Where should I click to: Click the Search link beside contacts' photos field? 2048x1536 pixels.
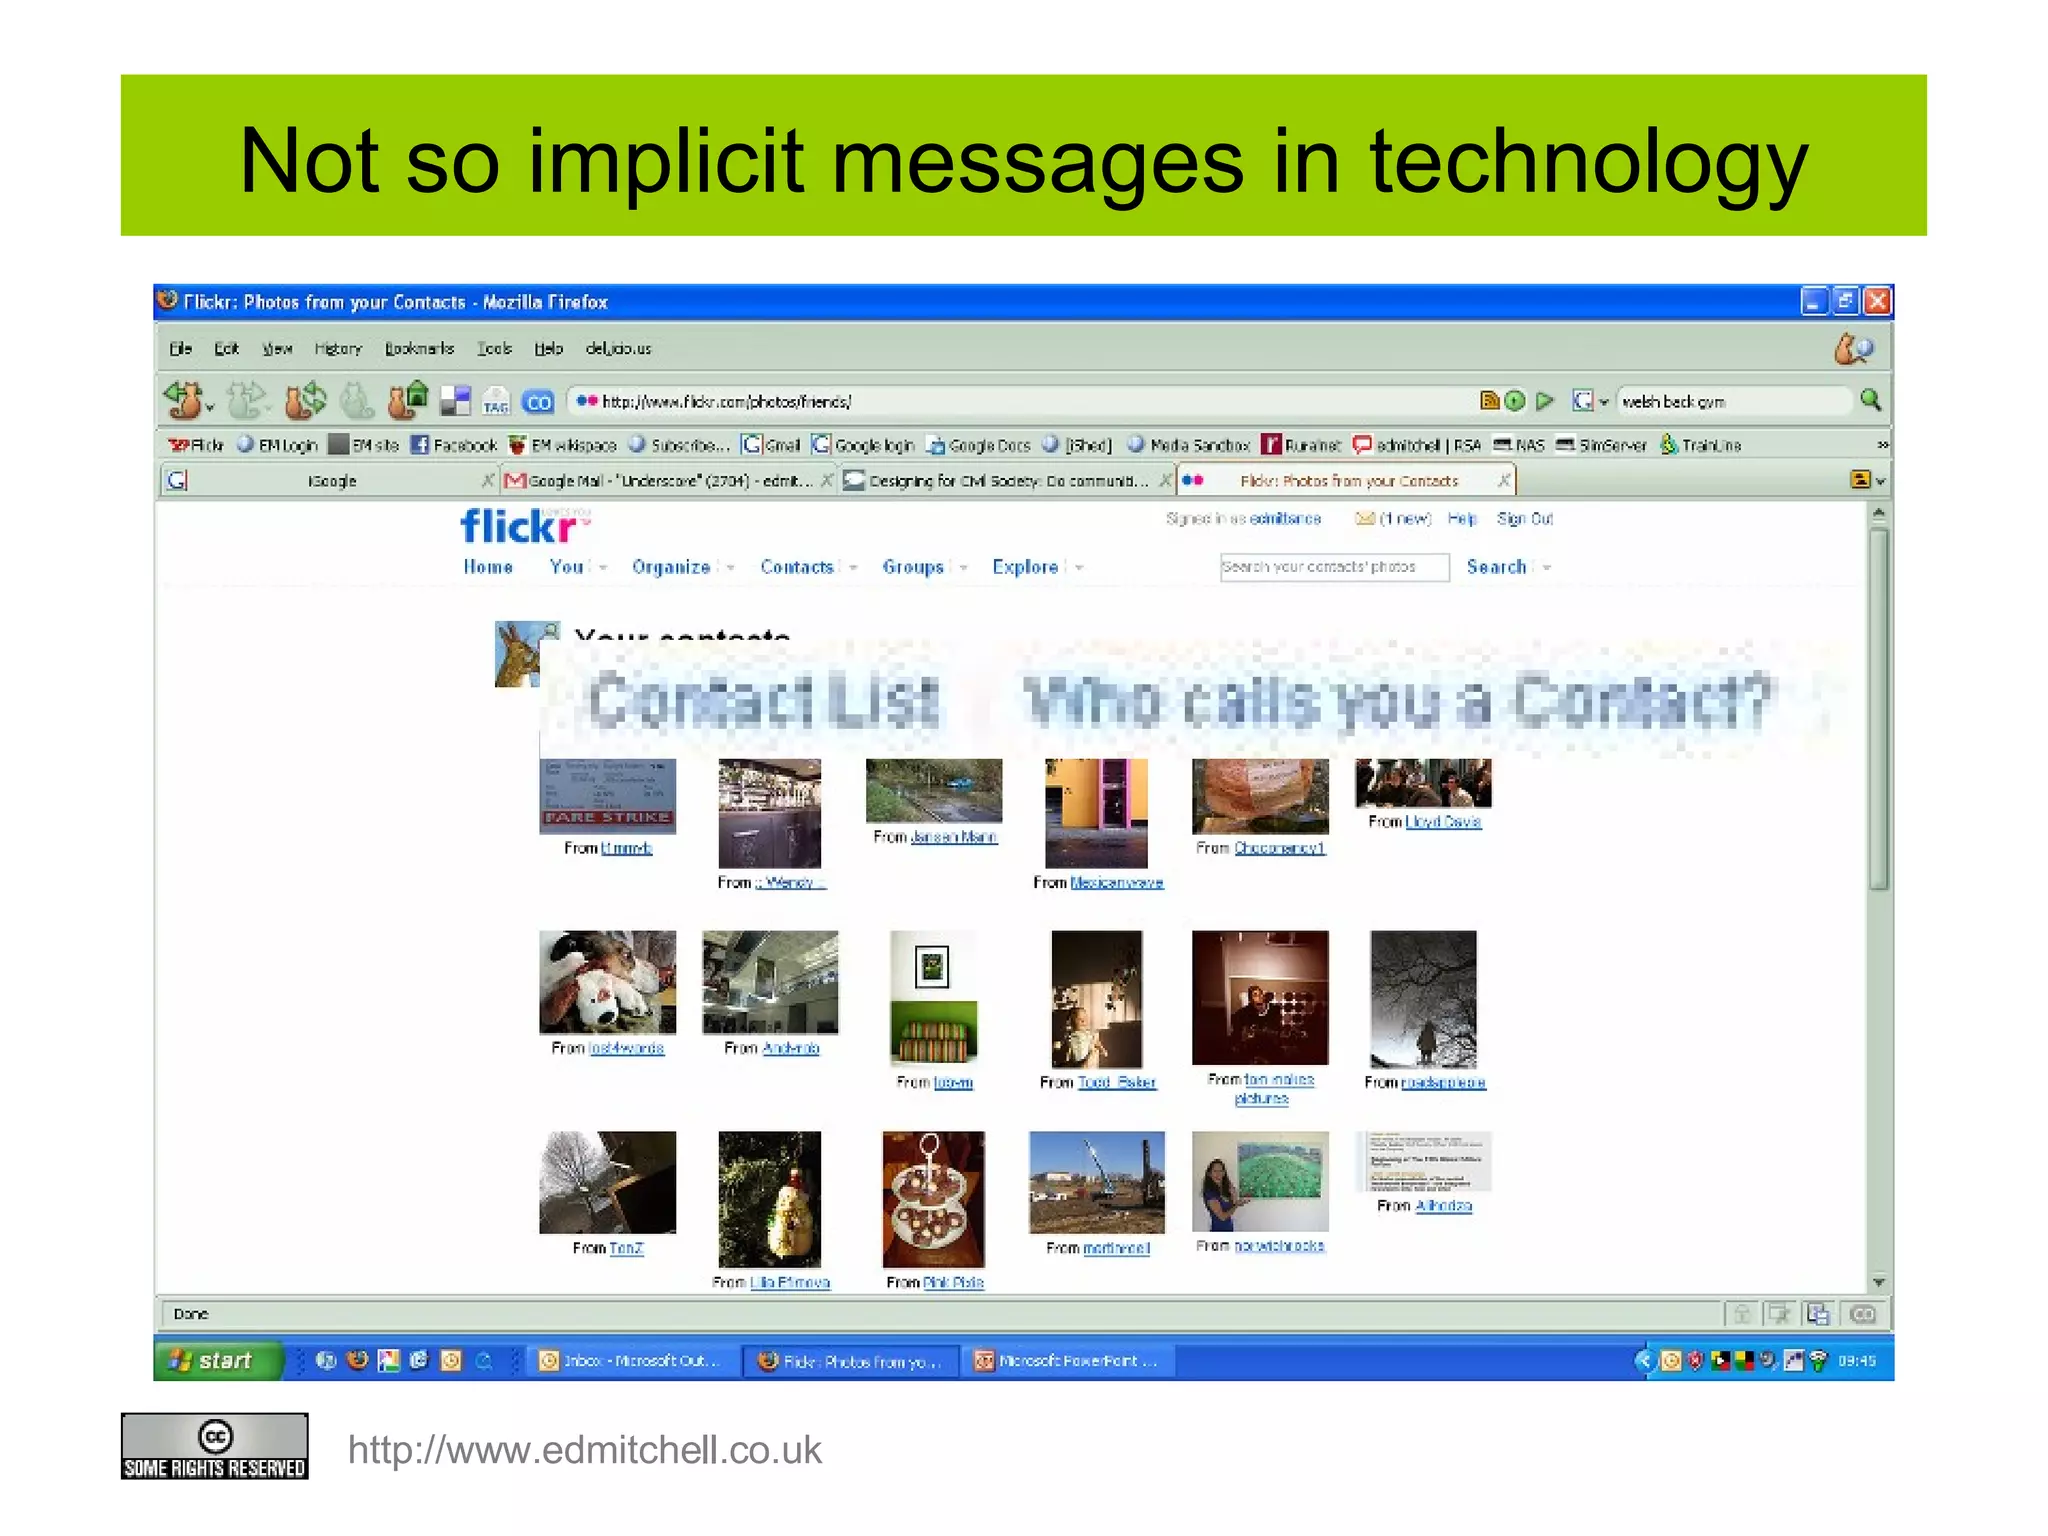(1496, 567)
